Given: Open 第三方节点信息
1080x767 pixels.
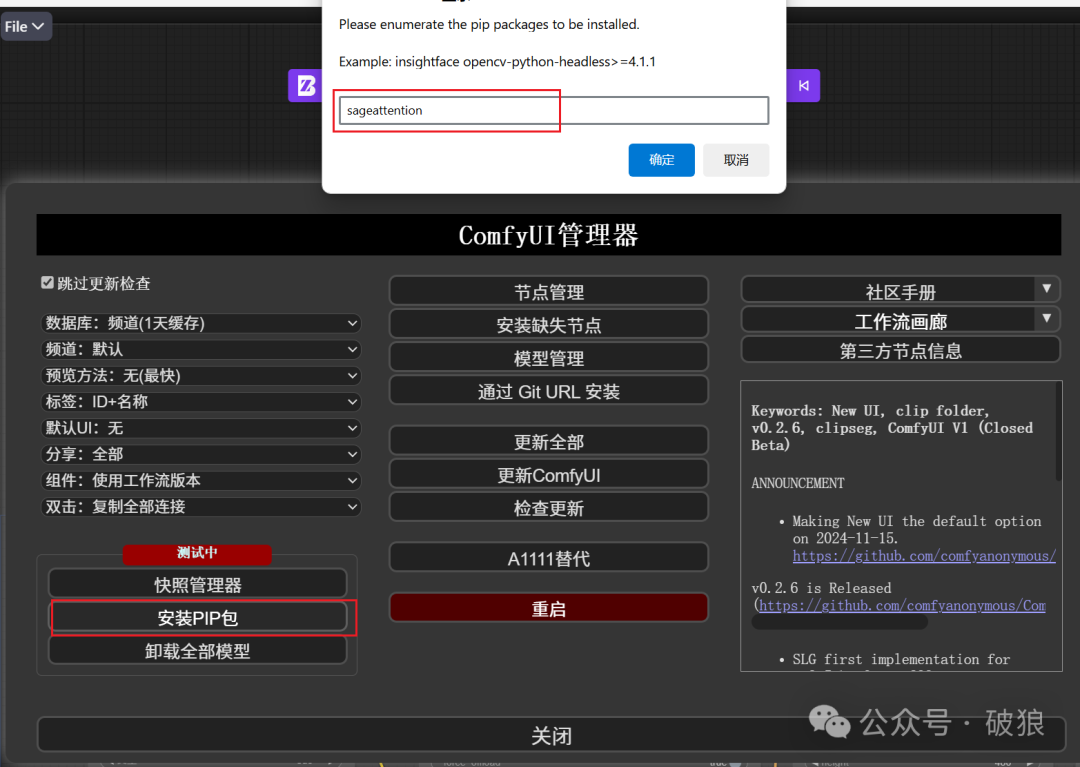Looking at the screenshot, I should [901, 350].
